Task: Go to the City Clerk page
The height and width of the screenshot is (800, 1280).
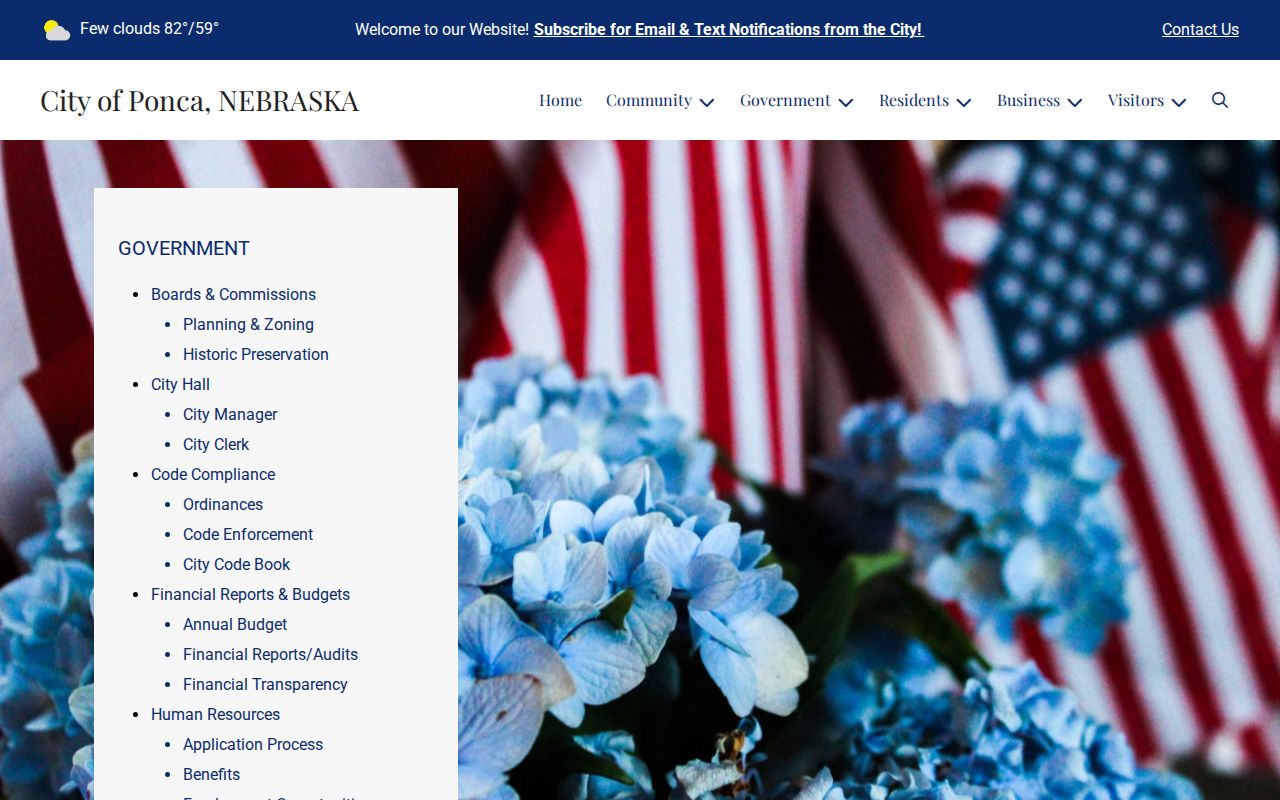Action: click(216, 444)
